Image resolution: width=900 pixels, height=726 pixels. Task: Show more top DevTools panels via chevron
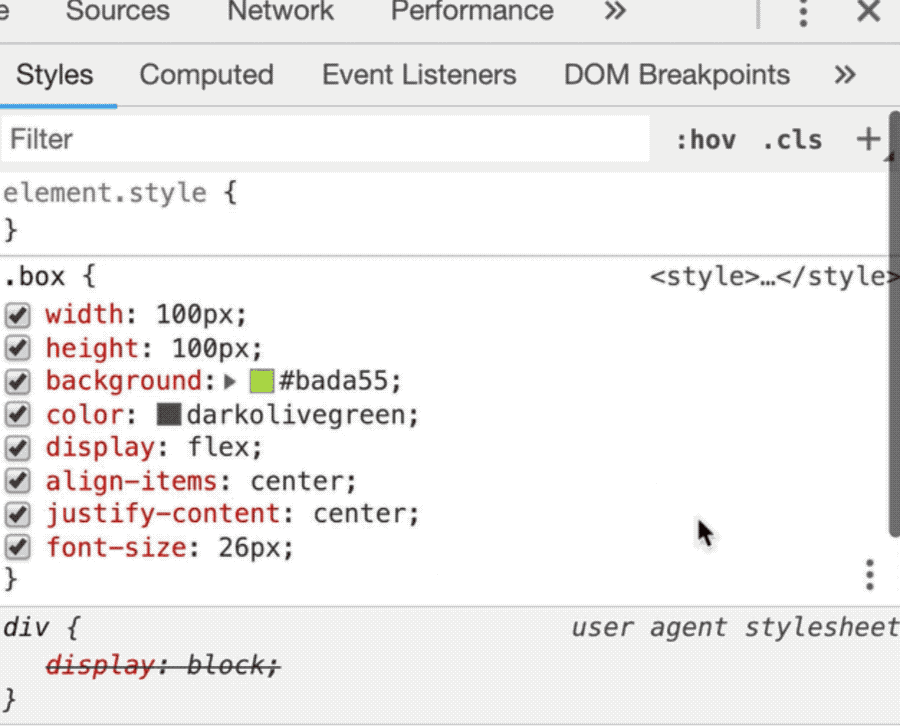(x=616, y=12)
